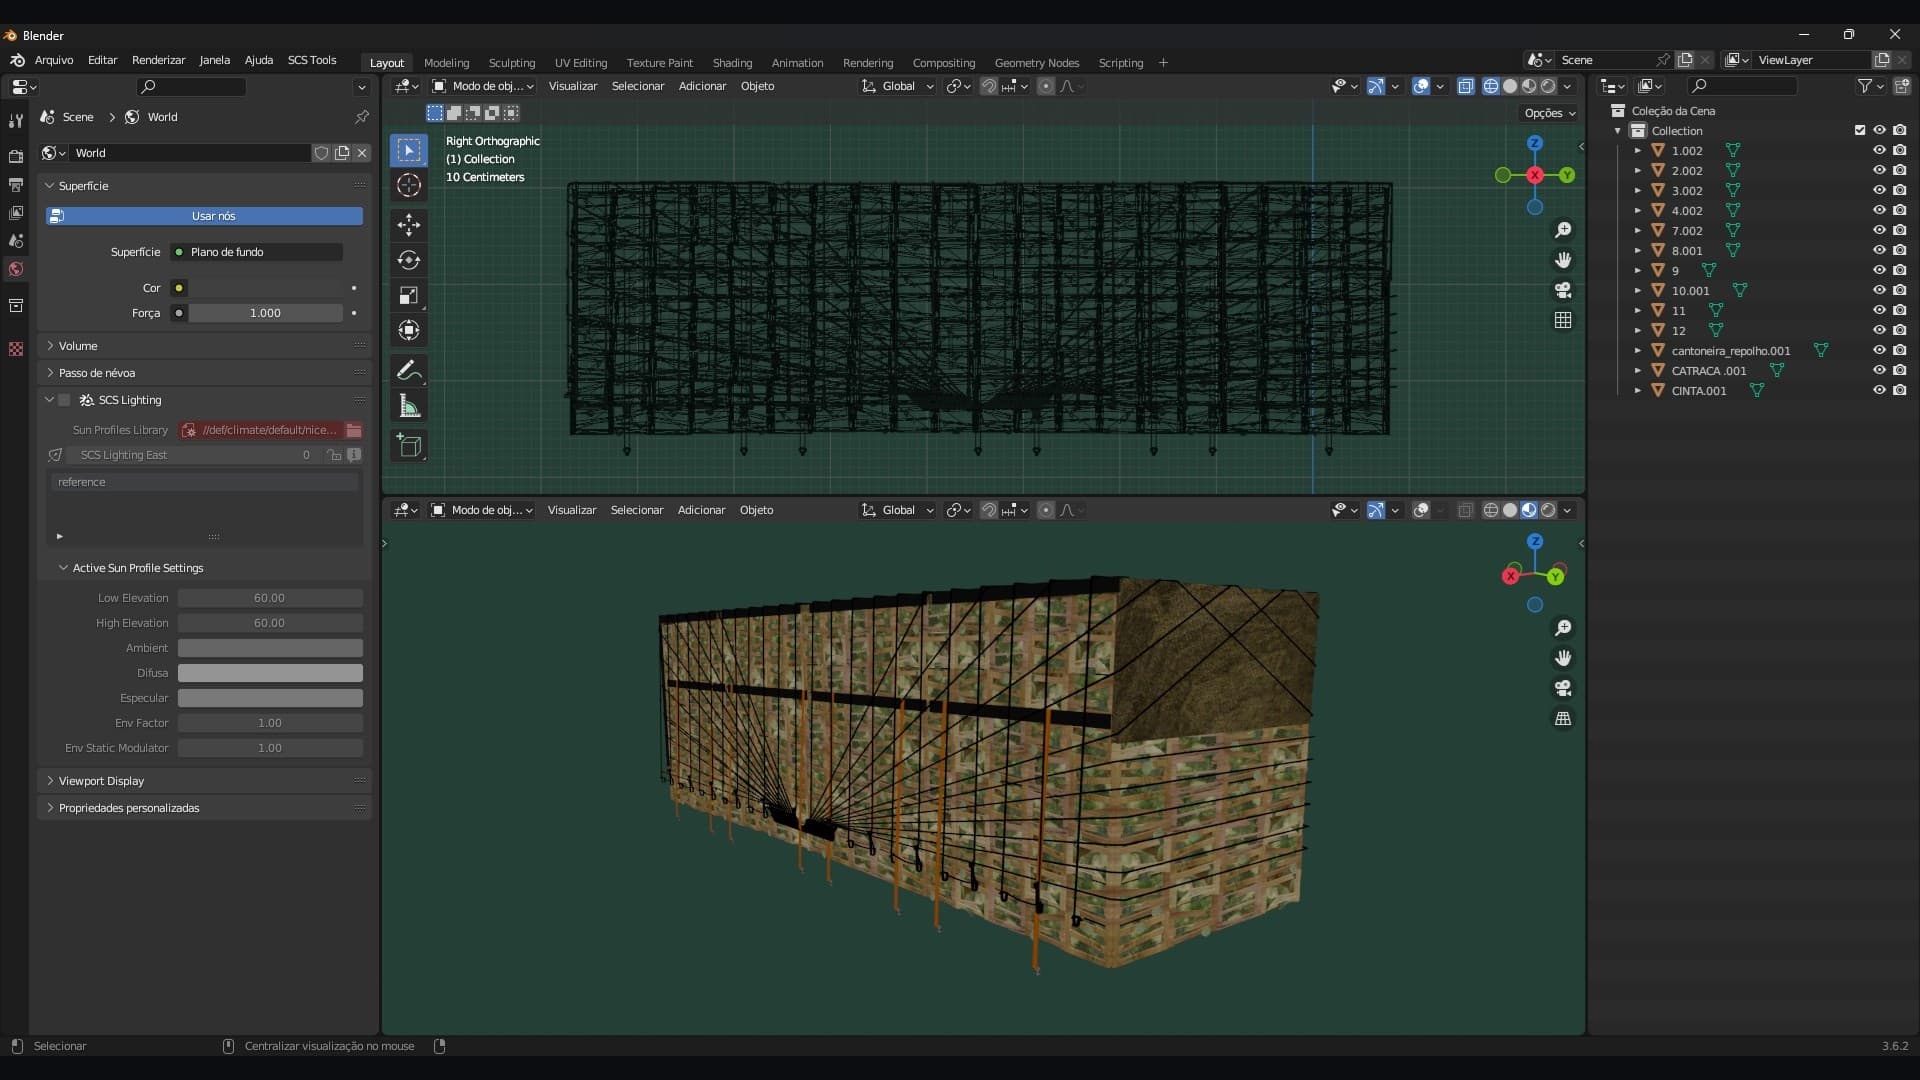Select the Add Cube tool
The height and width of the screenshot is (1080, 1920).
(408, 445)
